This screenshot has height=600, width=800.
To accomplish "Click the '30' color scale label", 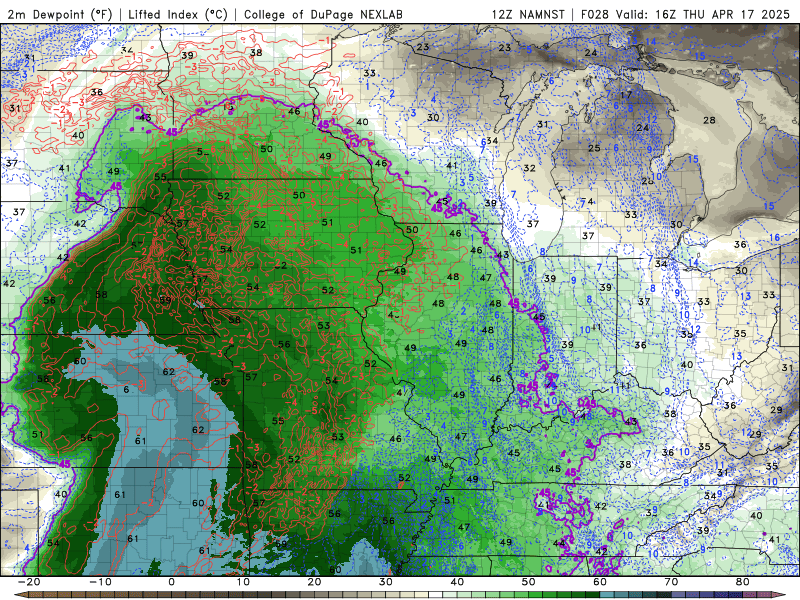I will point(386,582).
